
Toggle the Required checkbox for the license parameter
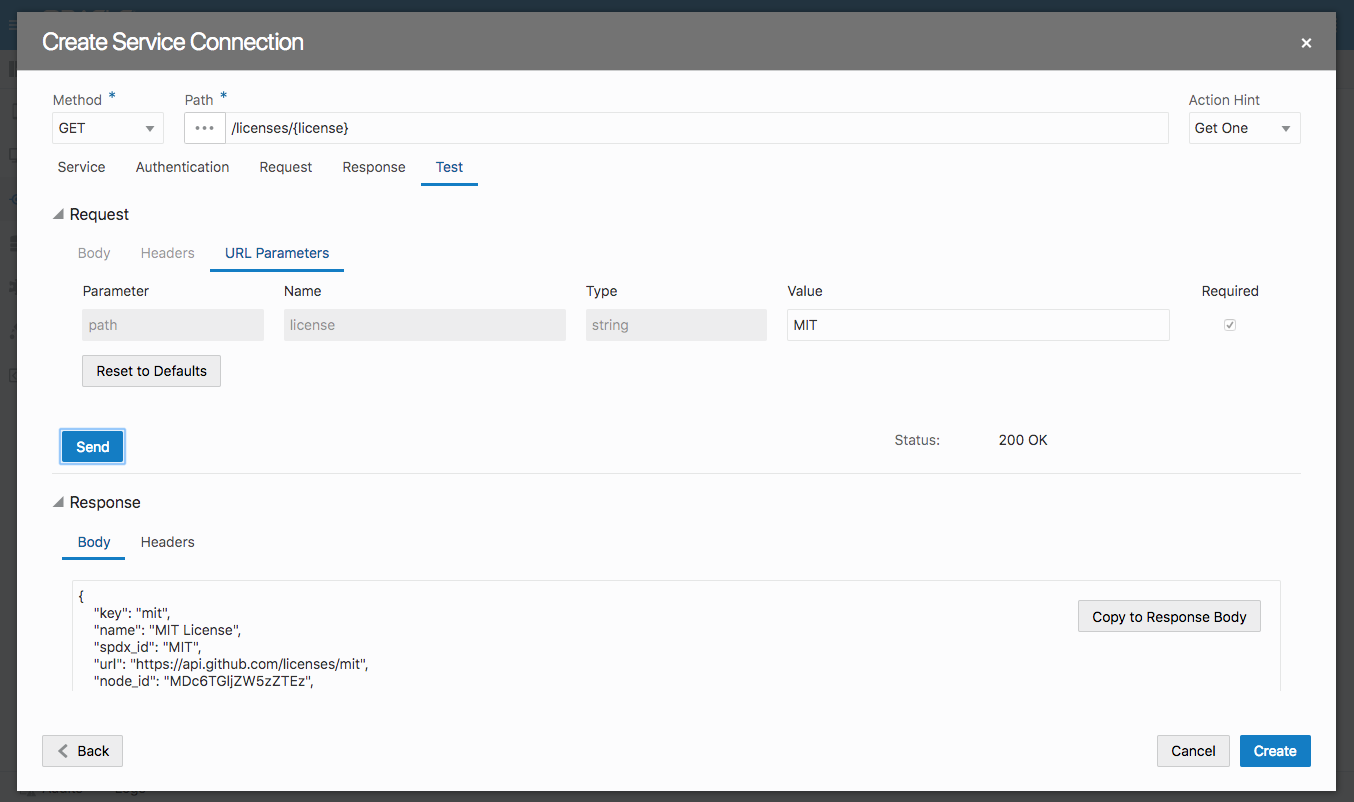(x=1229, y=324)
